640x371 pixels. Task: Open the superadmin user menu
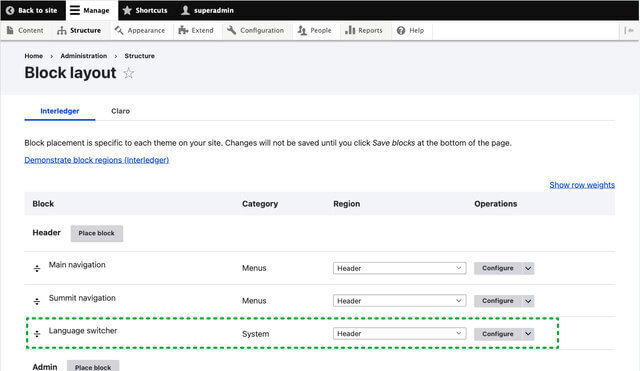pyautogui.click(x=207, y=10)
